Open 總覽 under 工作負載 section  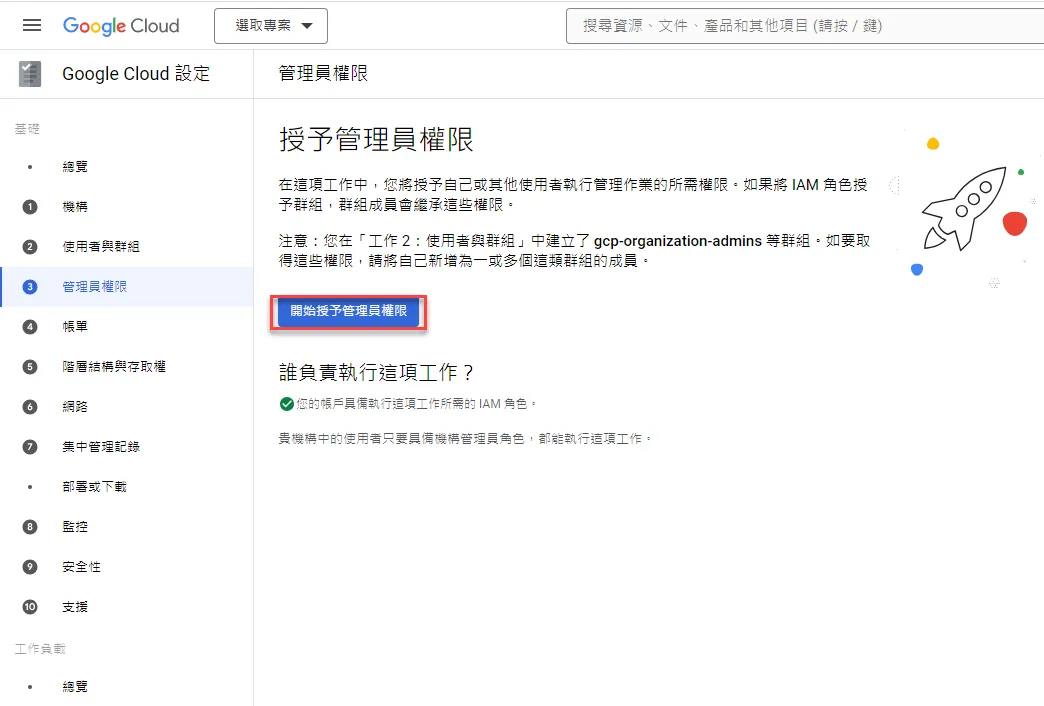click(x=75, y=687)
